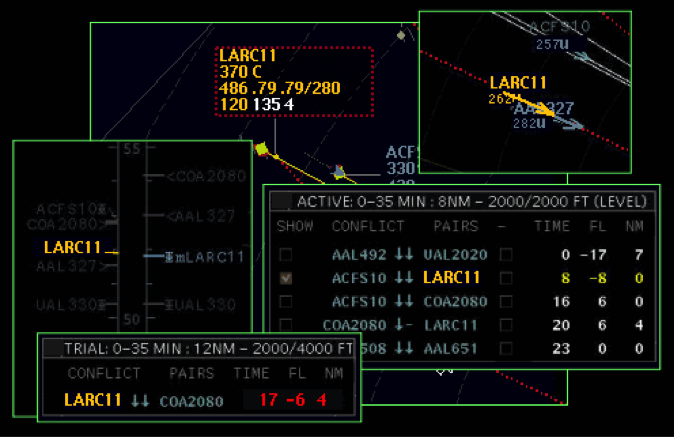Enable SHOW checkbox for AAL492 UAL2020 conflict
Viewport: 675px width, 437px height.
click(287, 254)
